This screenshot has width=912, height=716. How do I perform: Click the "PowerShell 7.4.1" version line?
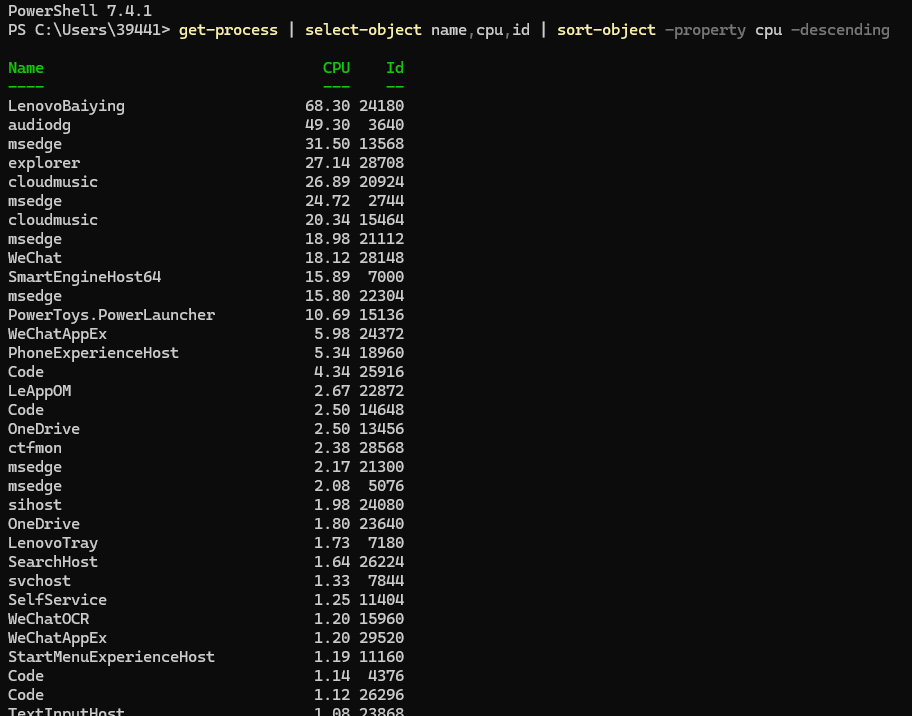tap(80, 10)
